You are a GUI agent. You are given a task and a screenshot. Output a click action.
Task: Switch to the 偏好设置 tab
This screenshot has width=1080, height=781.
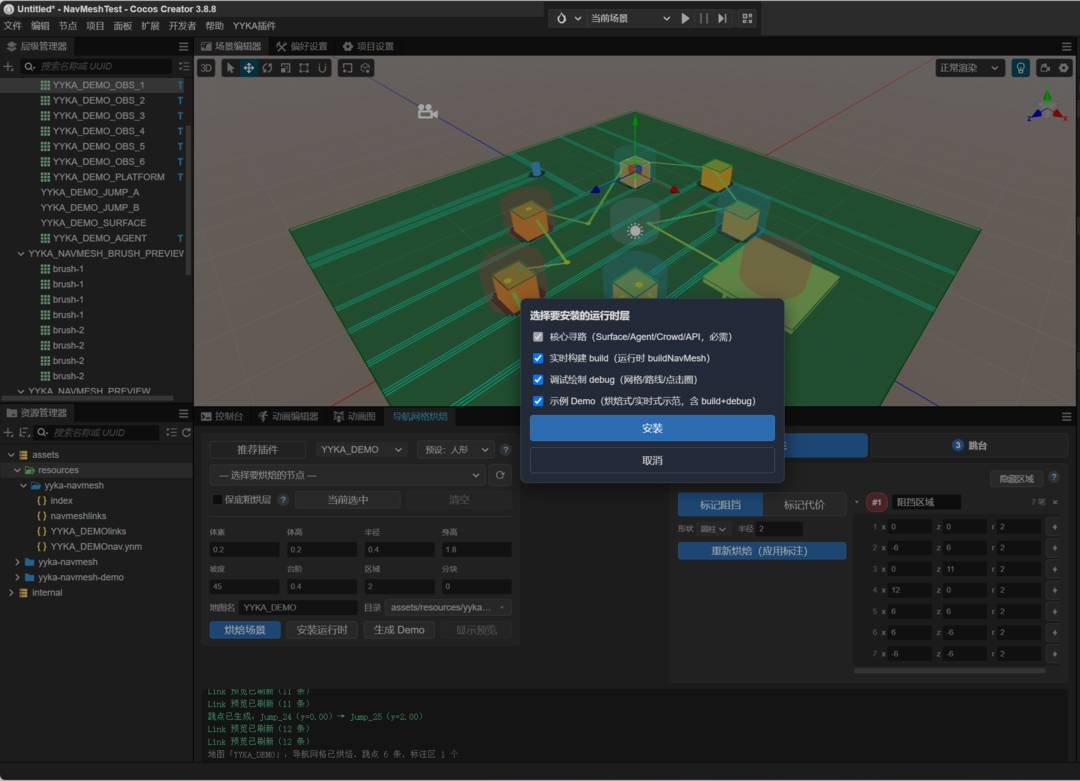tap(302, 46)
